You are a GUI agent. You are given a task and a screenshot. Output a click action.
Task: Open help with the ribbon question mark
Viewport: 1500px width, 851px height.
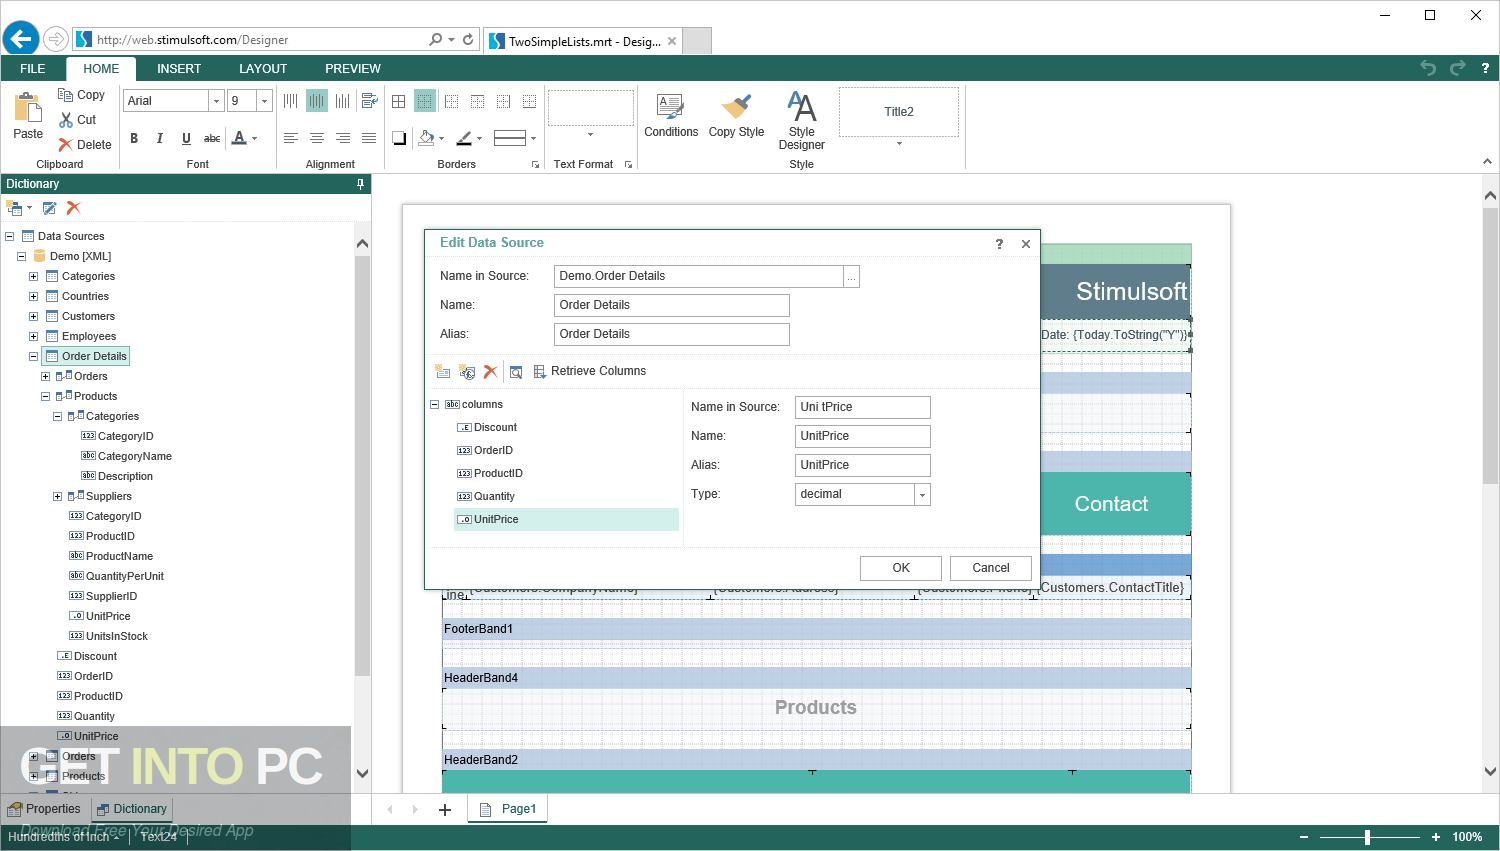coord(1485,68)
